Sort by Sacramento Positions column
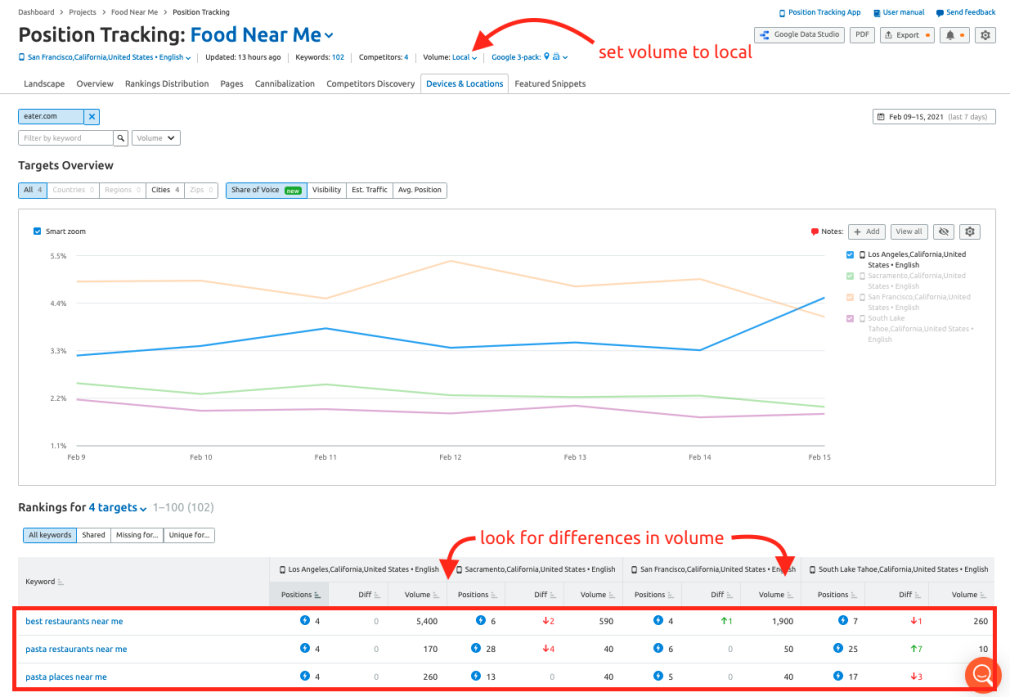The height and width of the screenshot is (697, 1010). [479, 595]
